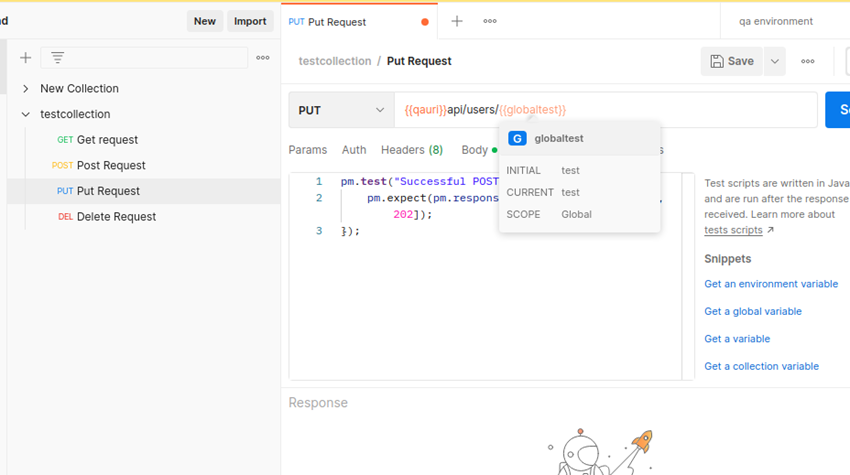Collapse testcollection folder
Viewport: 850px width, 475px height.
[x=26, y=115]
